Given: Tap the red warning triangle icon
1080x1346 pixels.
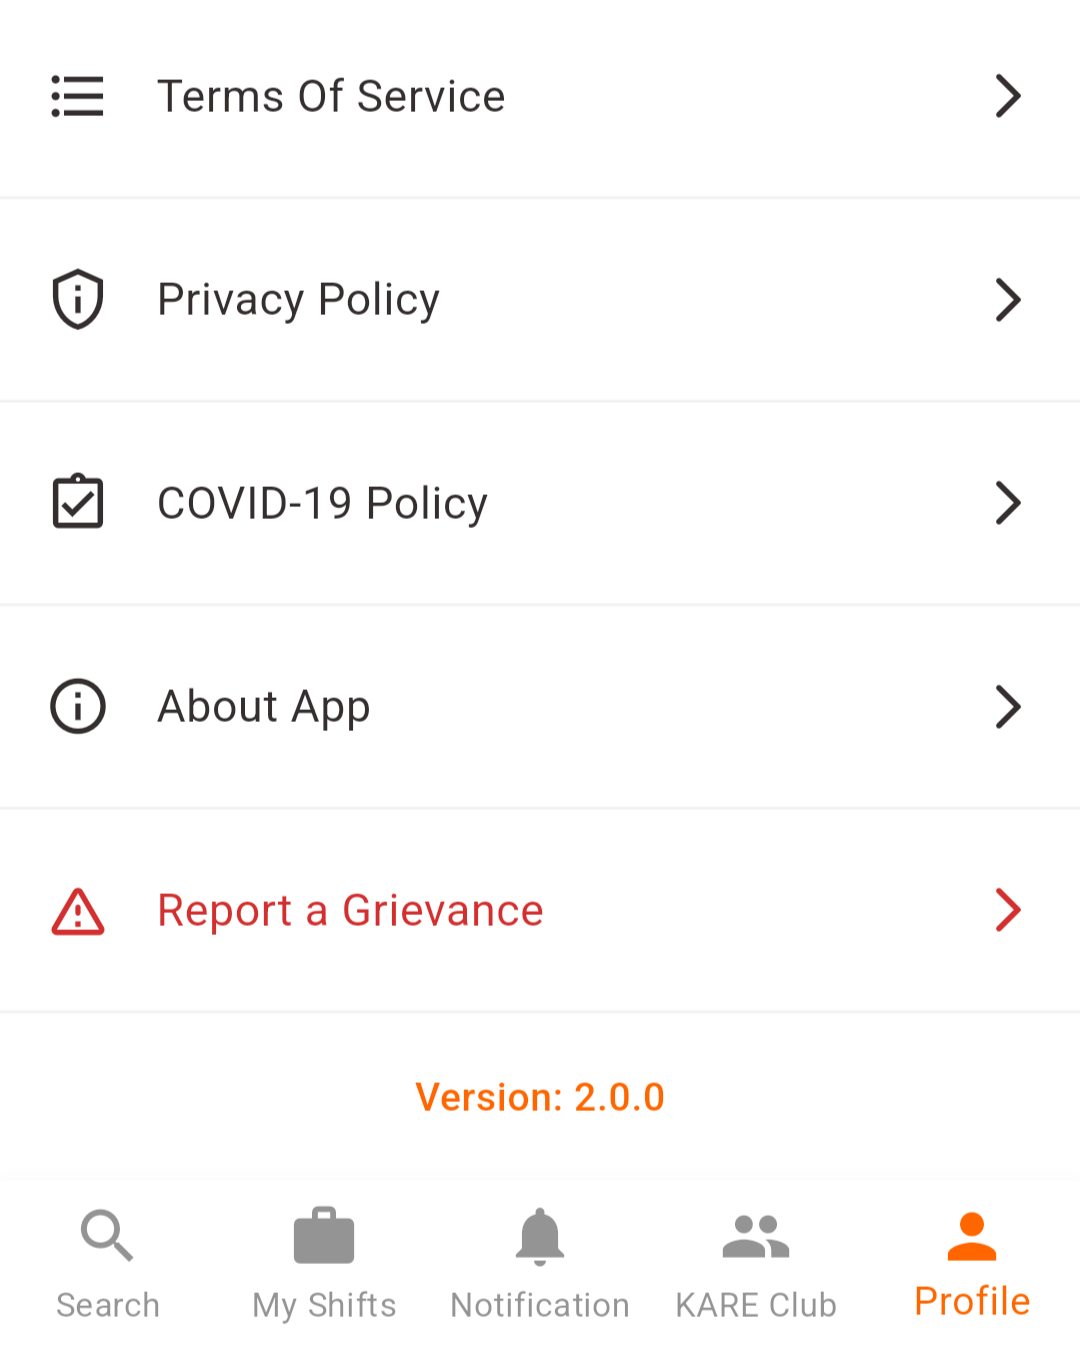Looking at the screenshot, I should coord(78,911).
